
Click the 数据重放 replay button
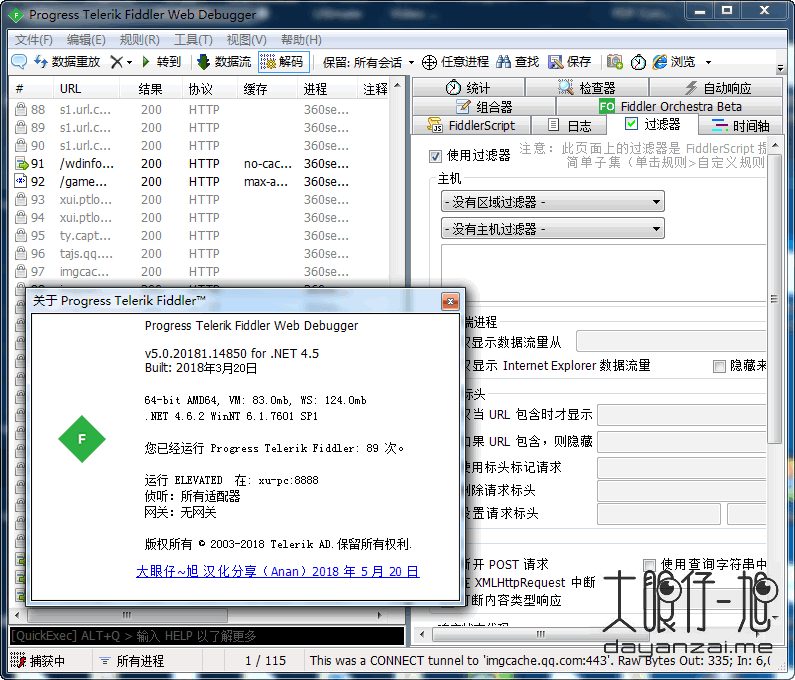point(67,62)
